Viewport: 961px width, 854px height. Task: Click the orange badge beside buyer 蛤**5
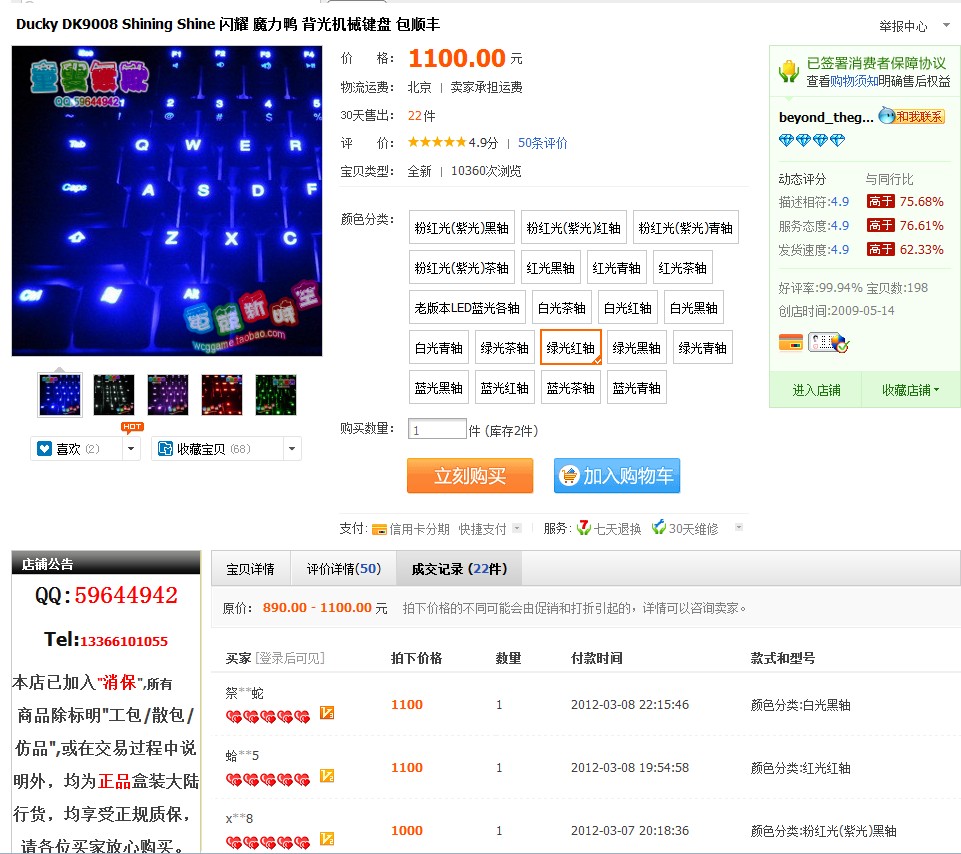pyautogui.click(x=327, y=776)
